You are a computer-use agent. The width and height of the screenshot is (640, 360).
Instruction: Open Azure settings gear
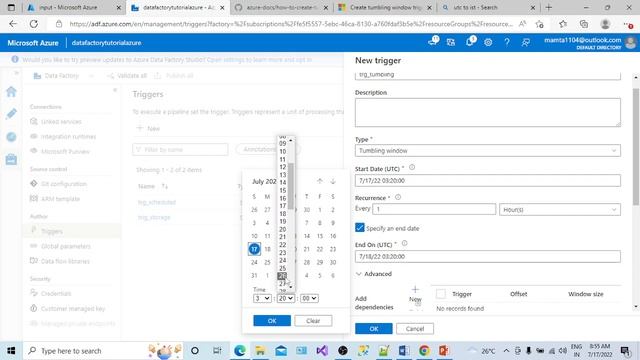click(x=488, y=42)
